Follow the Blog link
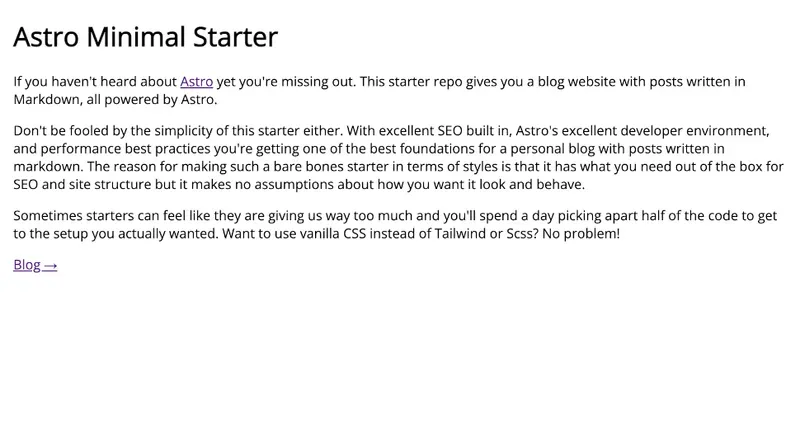Image resolution: width=800 pixels, height=424 pixels. pyautogui.click(x=27, y=265)
